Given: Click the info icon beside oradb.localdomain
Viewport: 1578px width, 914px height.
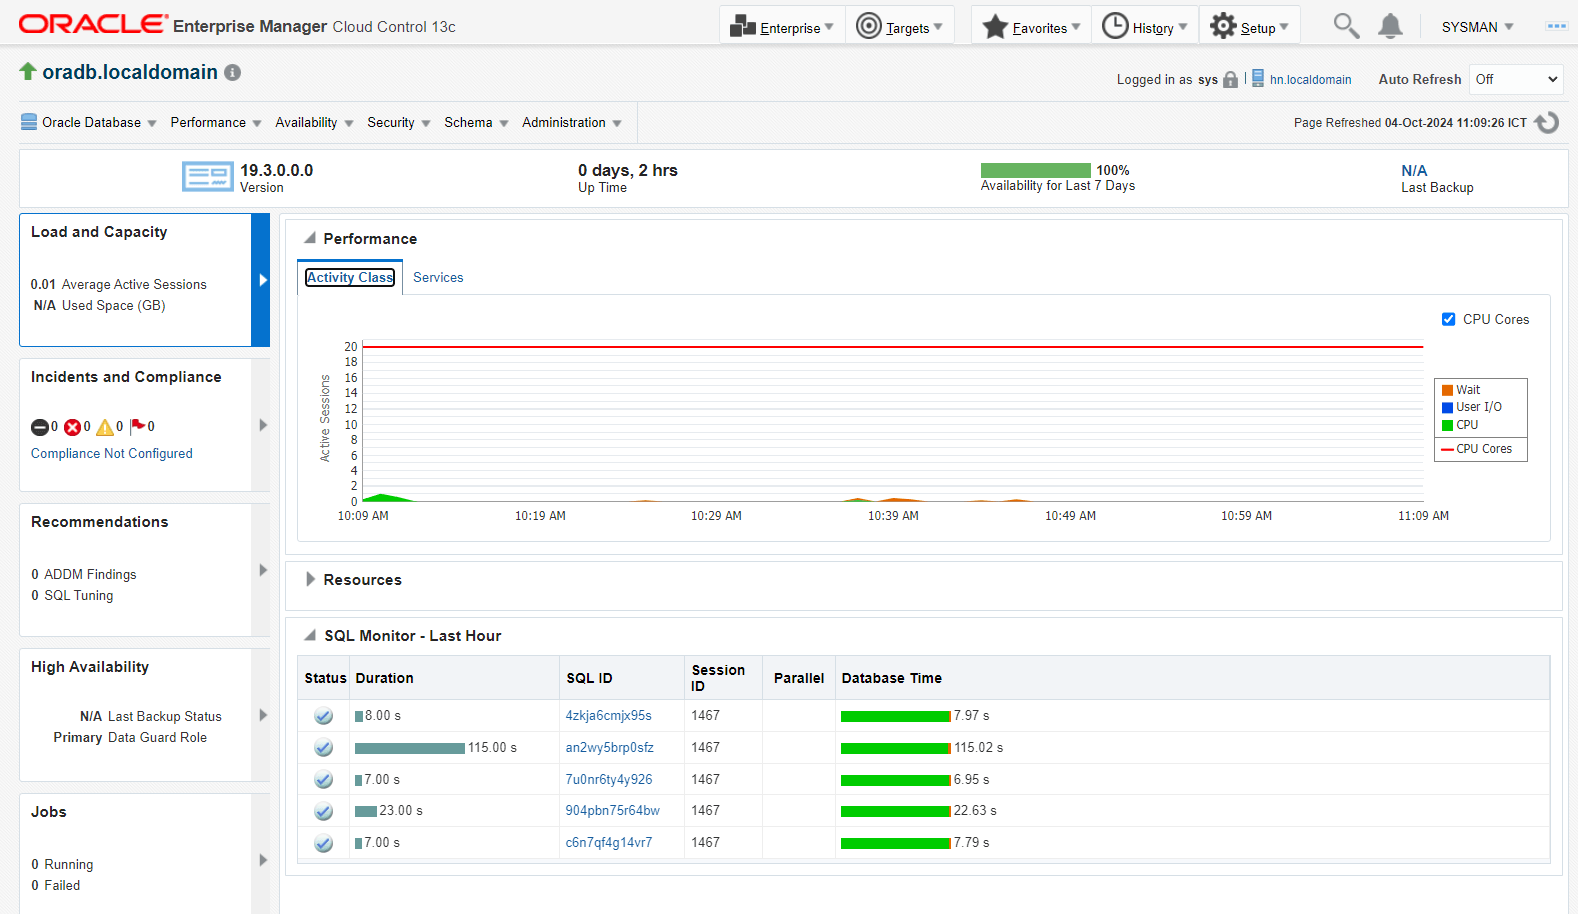Looking at the screenshot, I should coord(233,72).
